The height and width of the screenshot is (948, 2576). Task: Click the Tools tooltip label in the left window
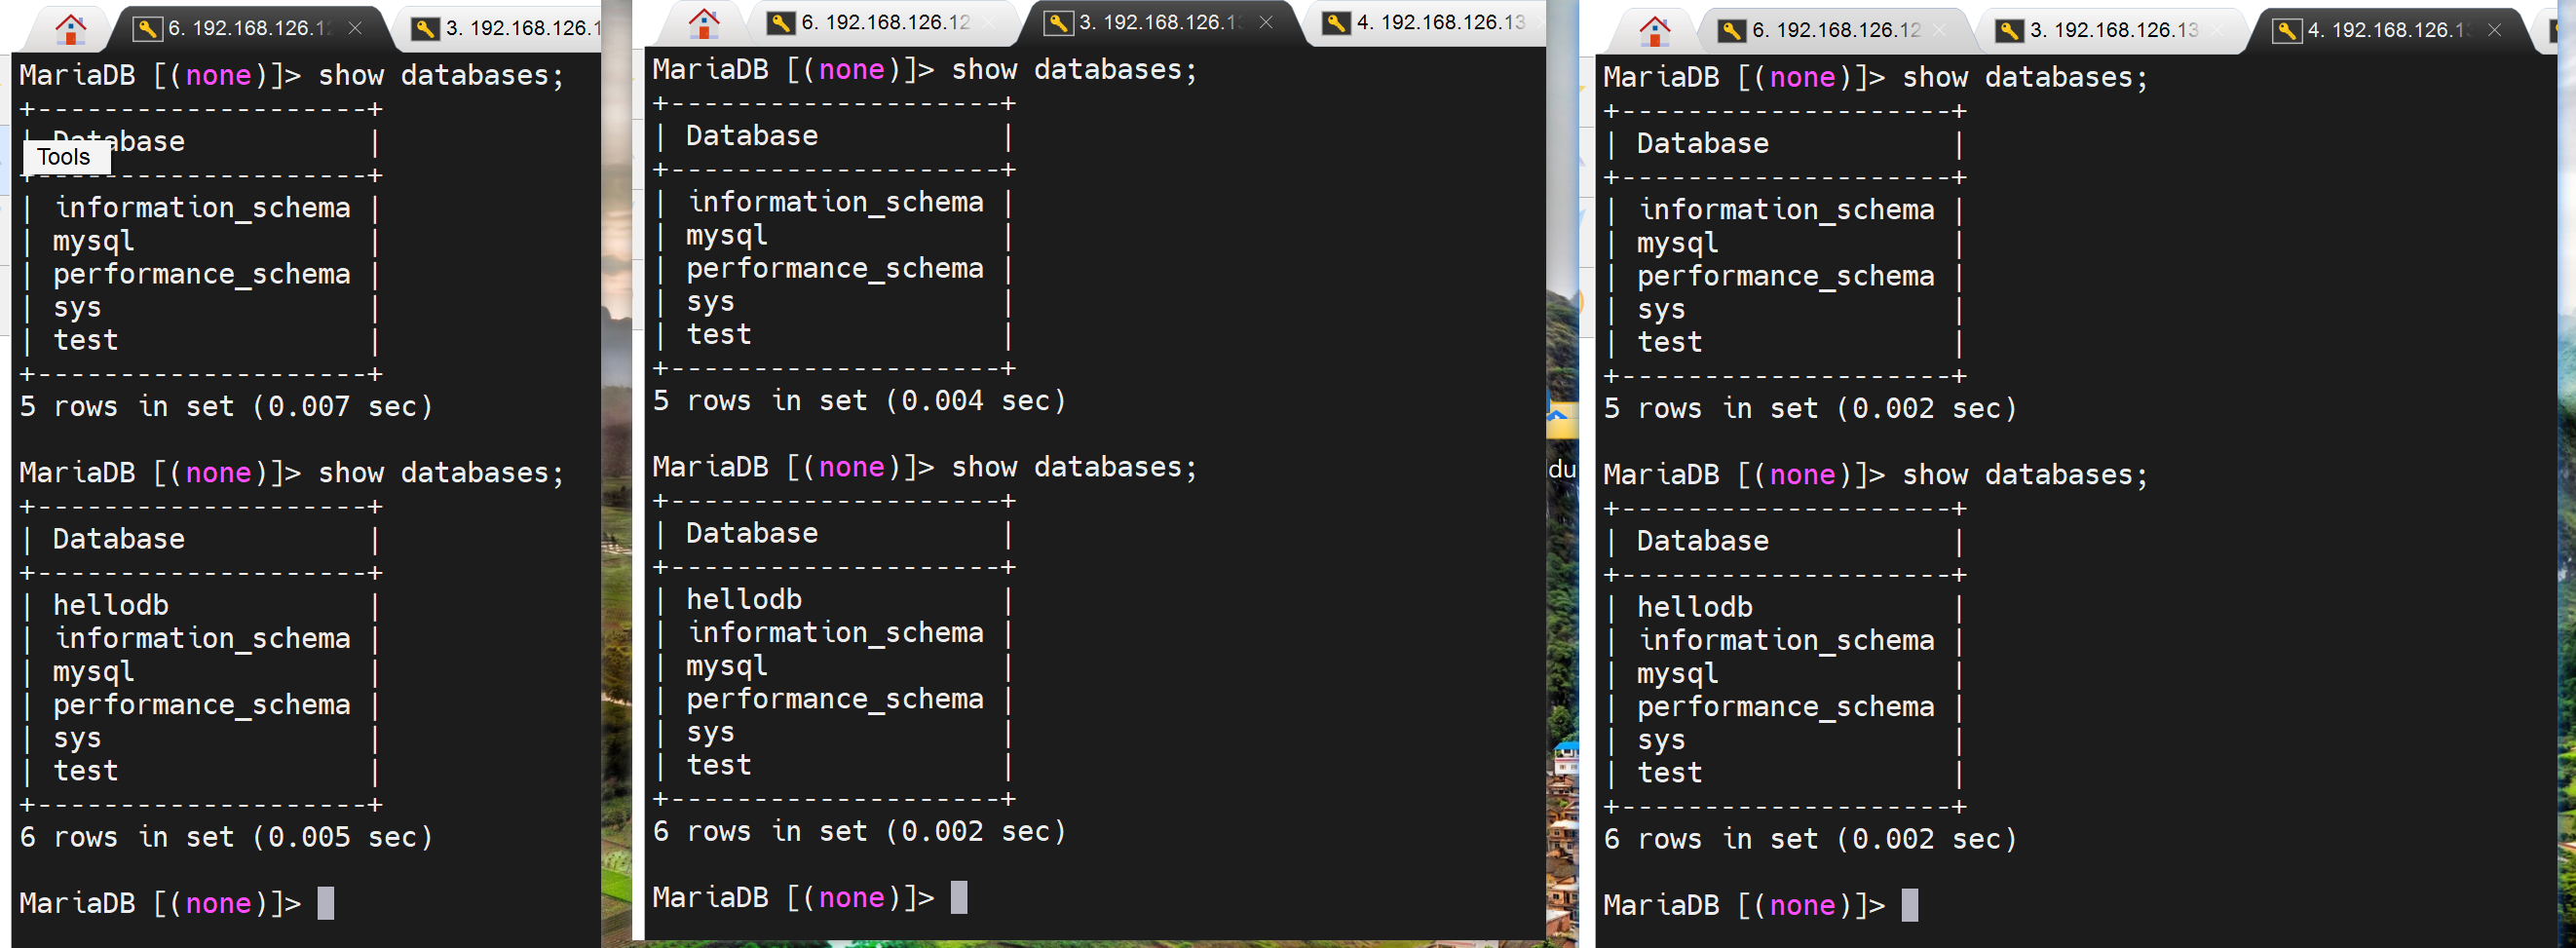(64, 157)
